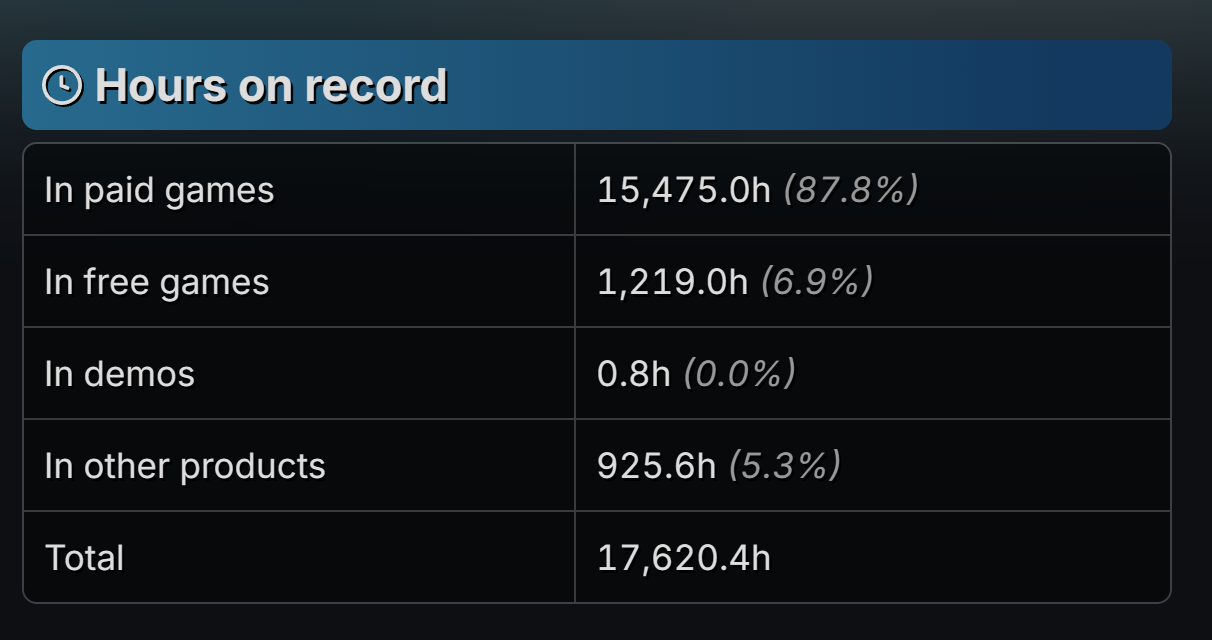This screenshot has width=1212, height=640.
Task: Select the "In demos" row label
Action: point(120,374)
